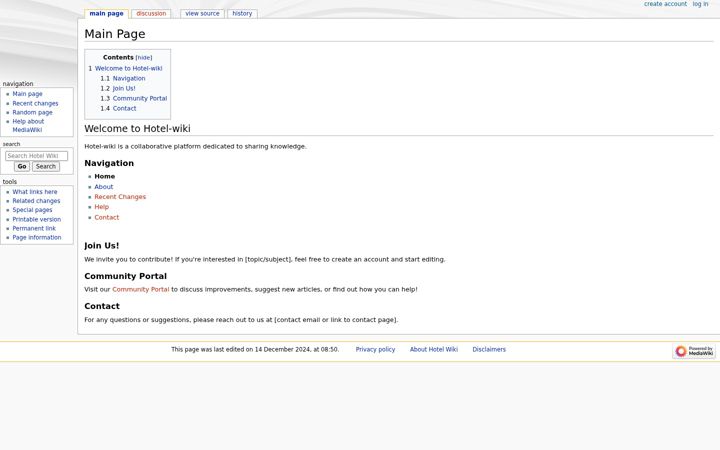Open Page information link

coord(37,237)
